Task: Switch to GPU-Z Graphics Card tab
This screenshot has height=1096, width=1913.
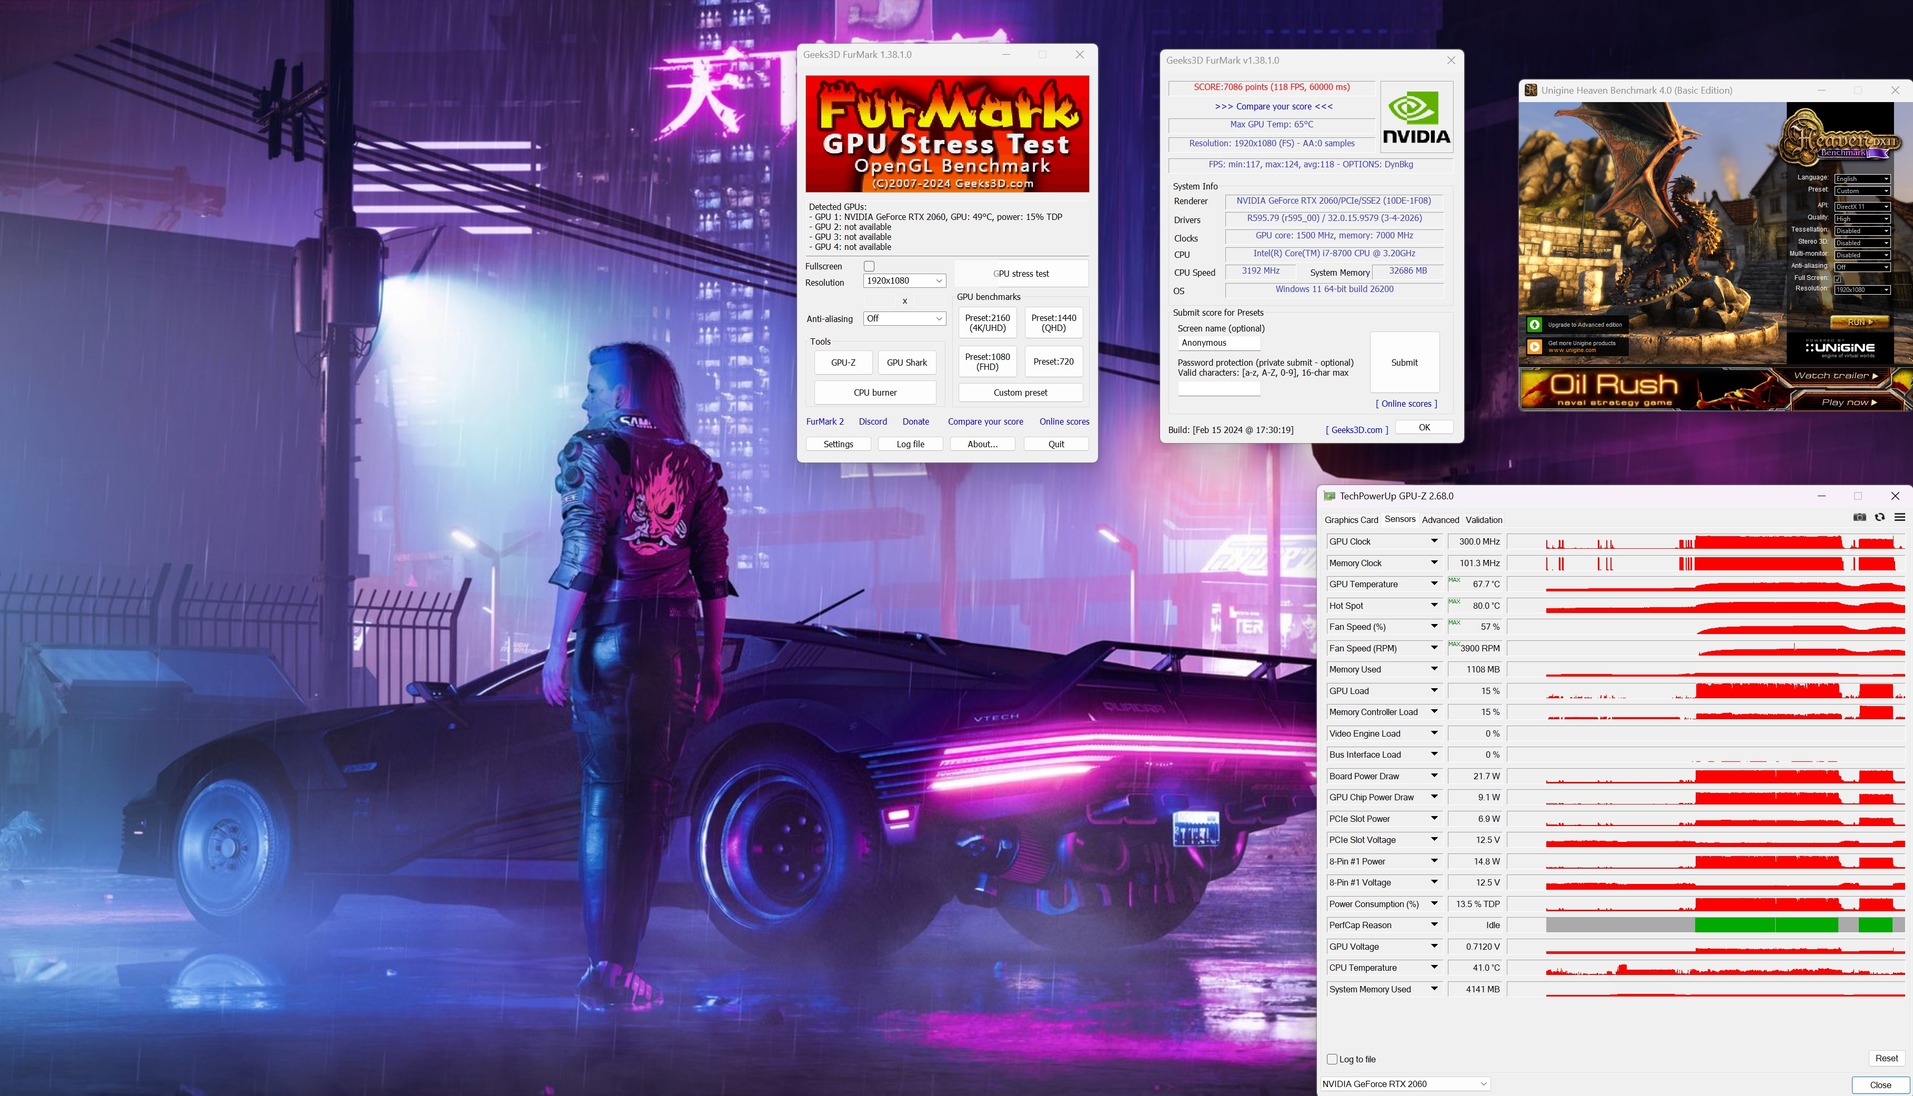Action: 1351,520
